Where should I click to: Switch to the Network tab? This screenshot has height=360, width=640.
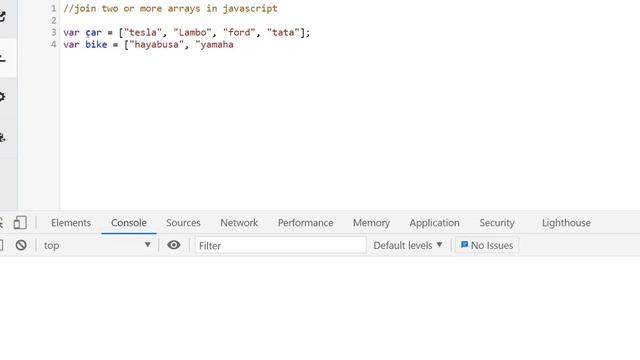239,223
